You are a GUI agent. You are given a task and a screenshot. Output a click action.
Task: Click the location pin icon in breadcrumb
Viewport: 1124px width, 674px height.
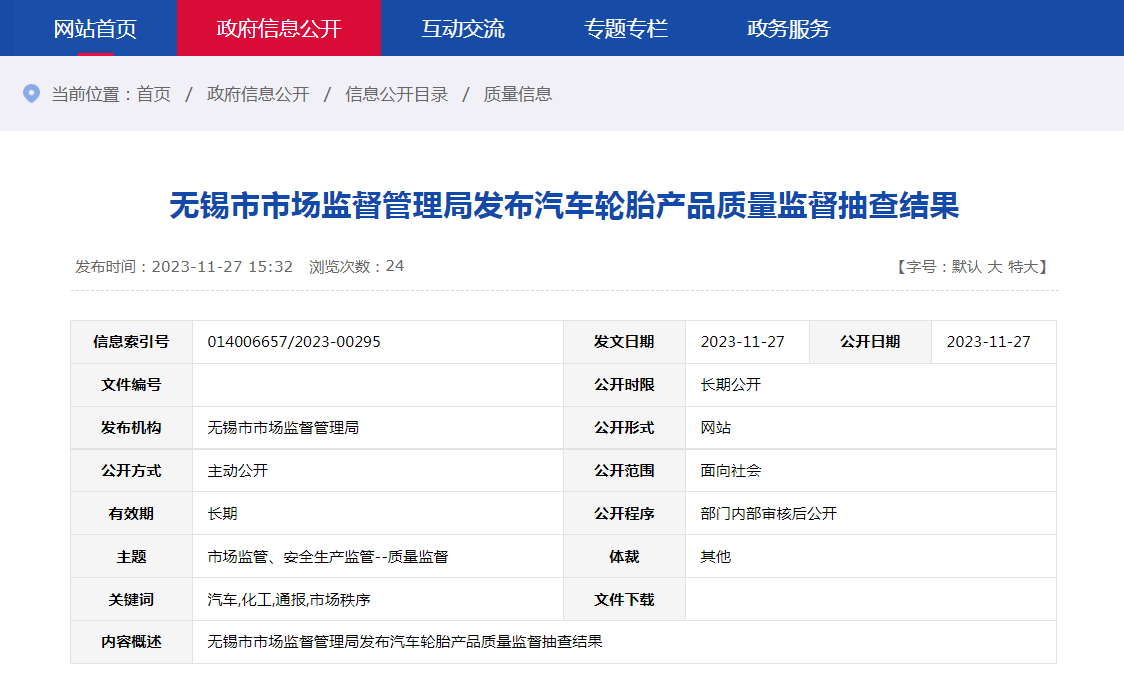click(x=31, y=94)
